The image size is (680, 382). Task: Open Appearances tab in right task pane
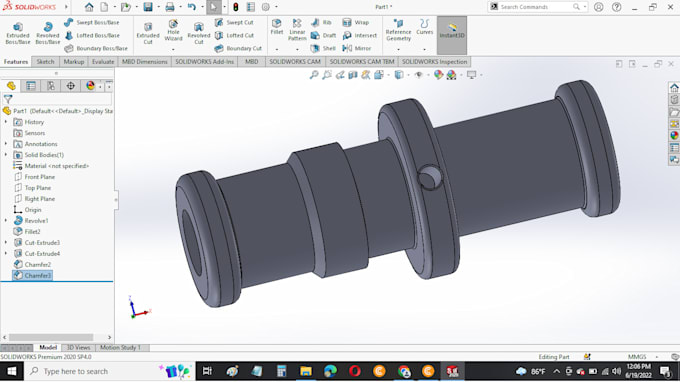click(x=674, y=135)
